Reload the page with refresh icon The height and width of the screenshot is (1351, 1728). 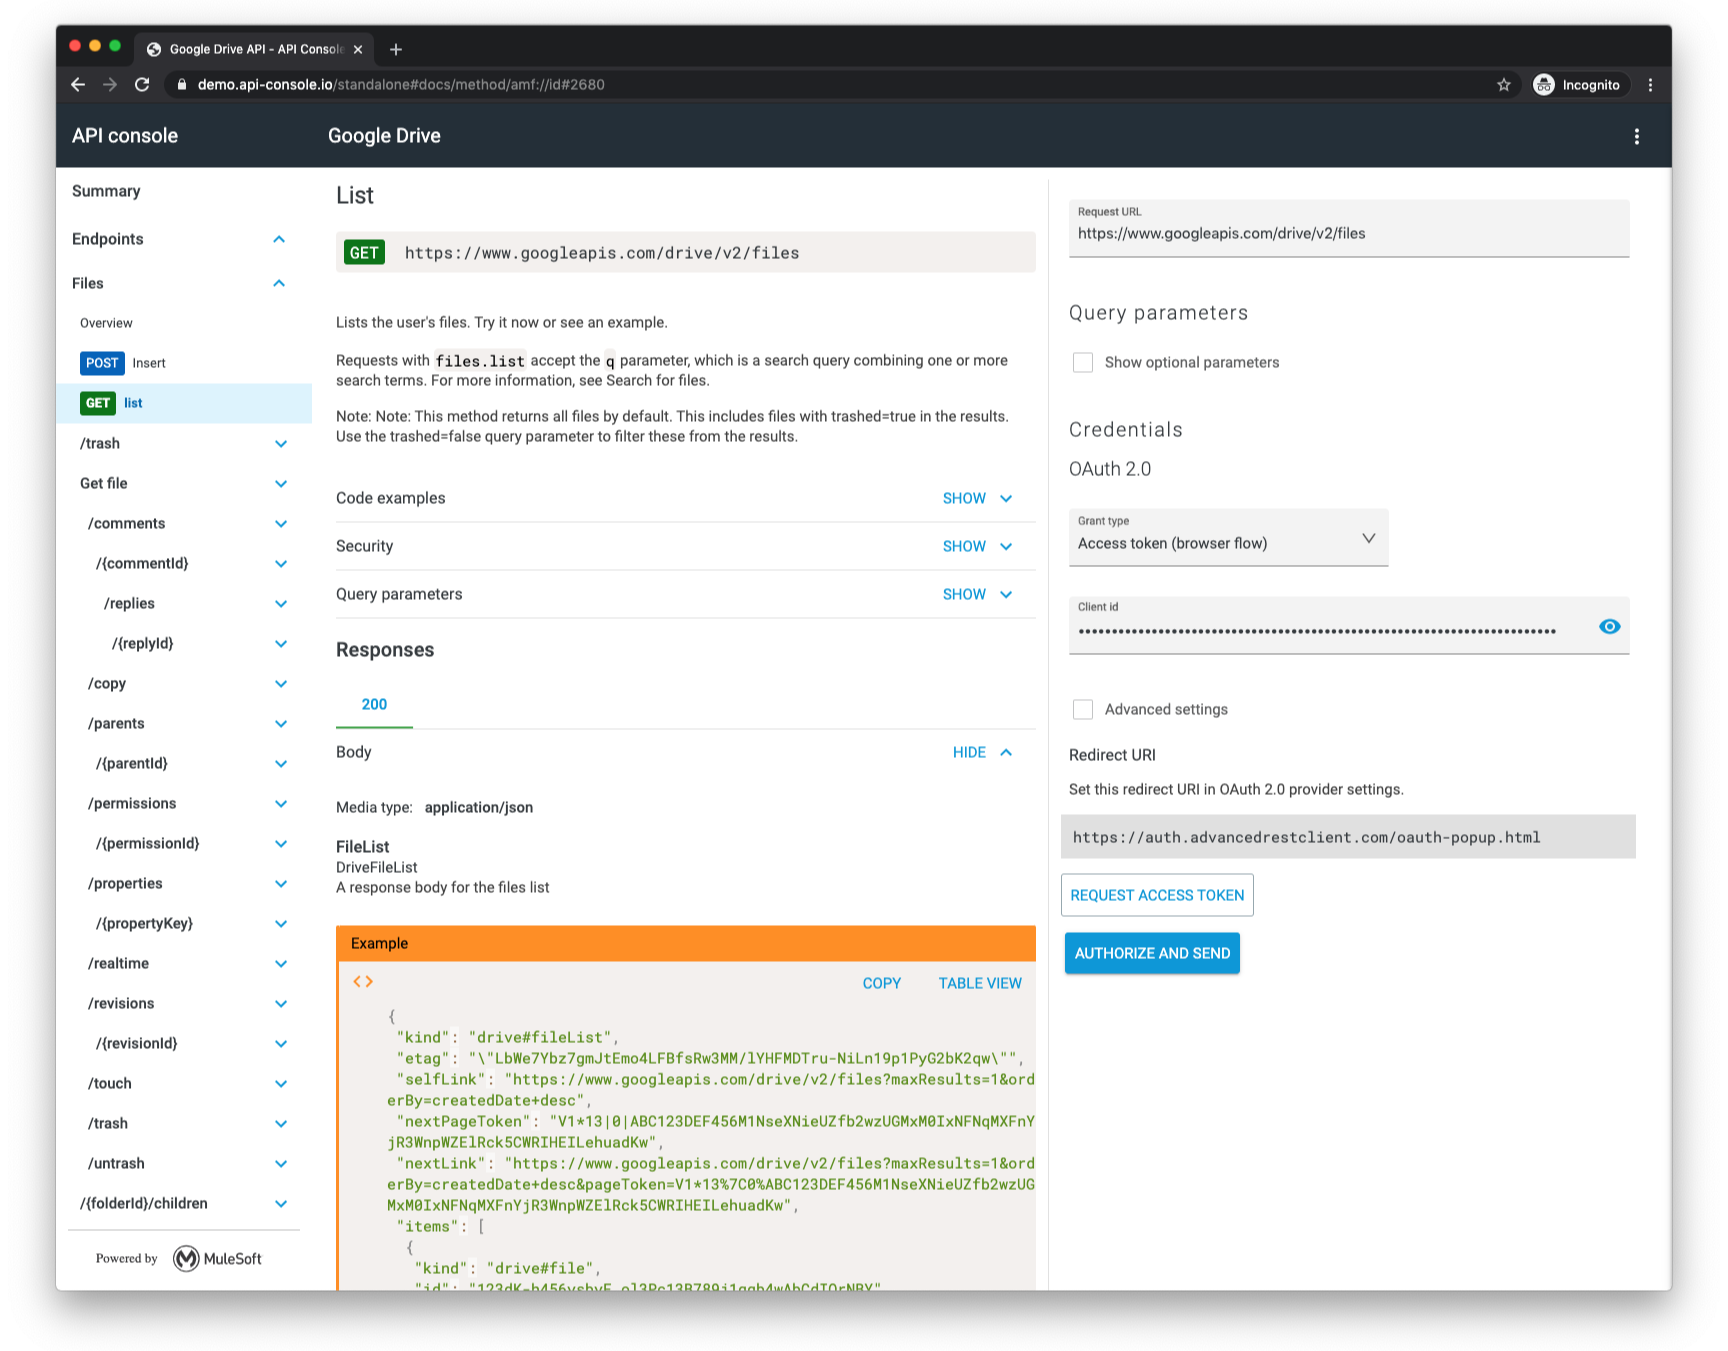click(x=142, y=85)
